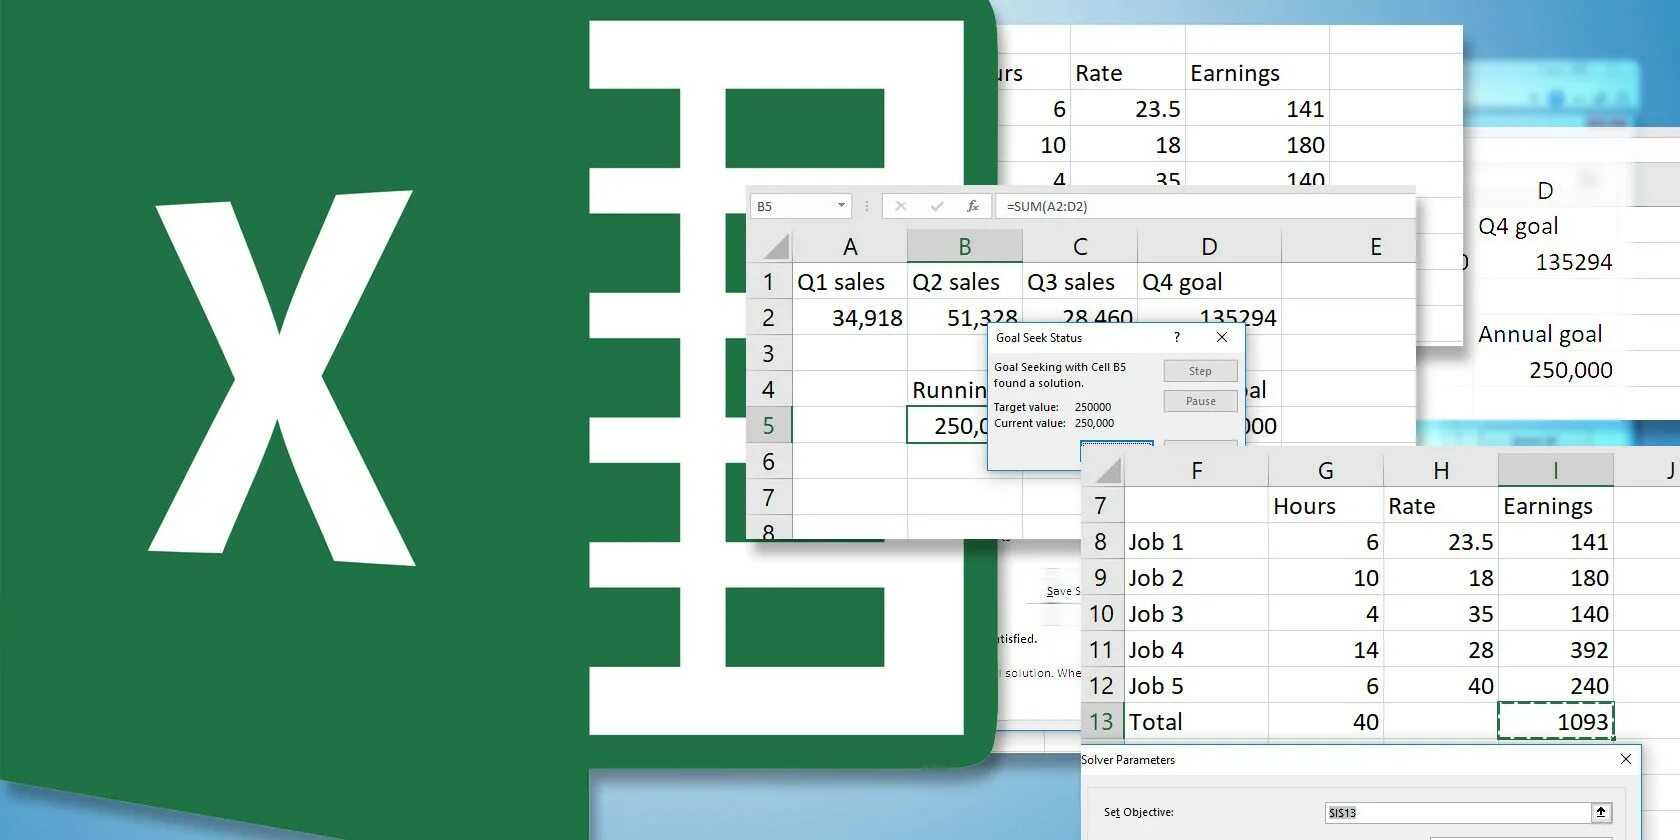Click the Pause button in Goal Seek Status

(x=1200, y=401)
